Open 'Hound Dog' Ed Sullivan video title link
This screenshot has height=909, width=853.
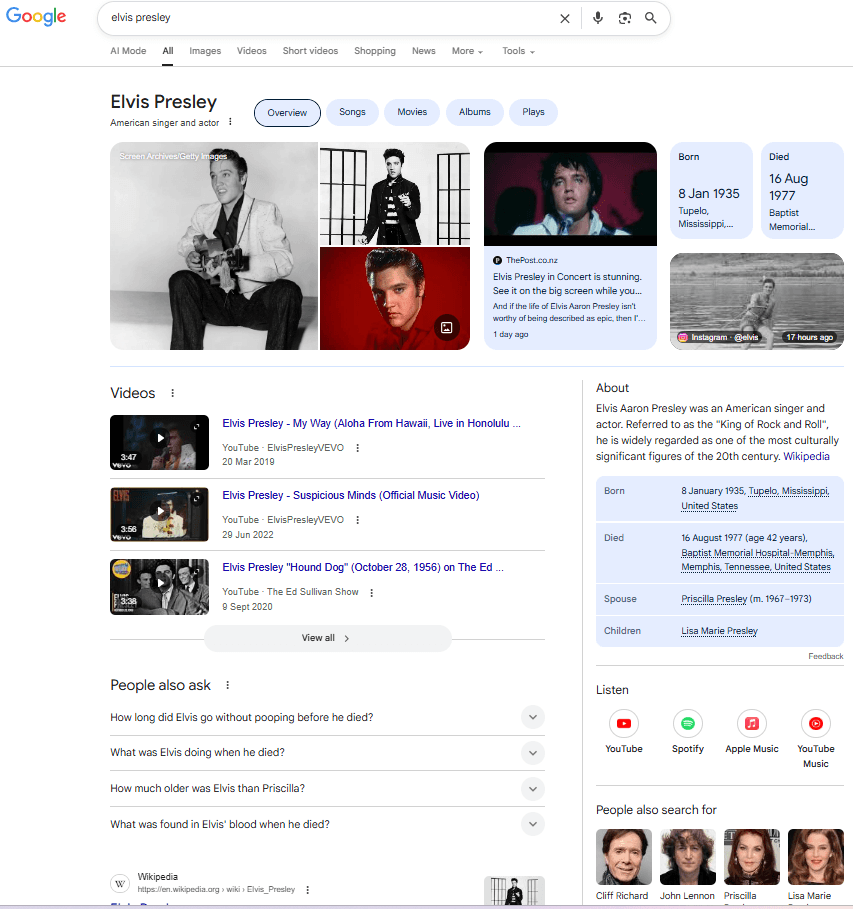363,567
